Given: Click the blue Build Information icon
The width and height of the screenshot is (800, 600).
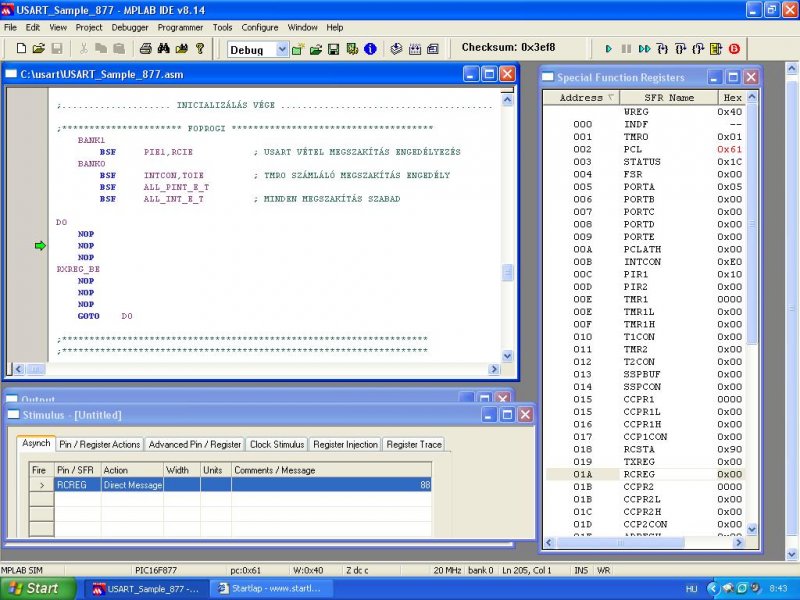Looking at the screenshot, I should [x=370, y=48].
